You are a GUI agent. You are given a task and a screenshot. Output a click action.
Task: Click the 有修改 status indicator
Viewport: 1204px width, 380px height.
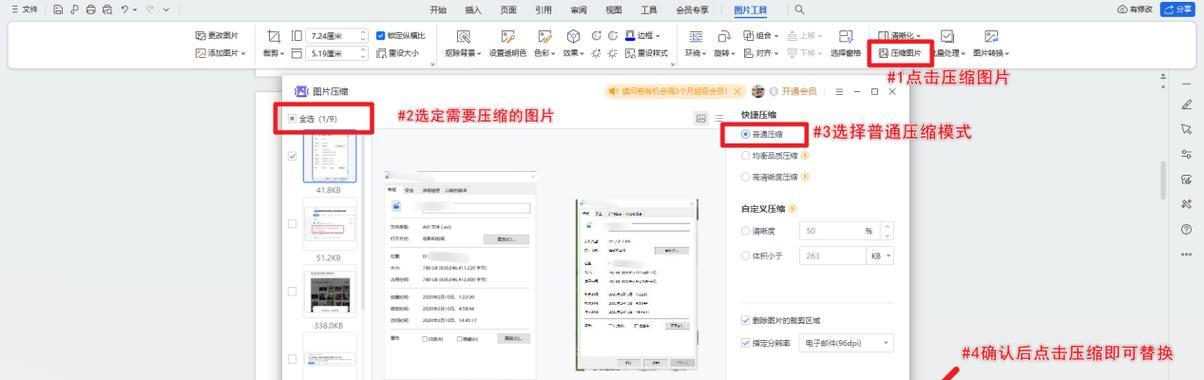[1134, 9]
